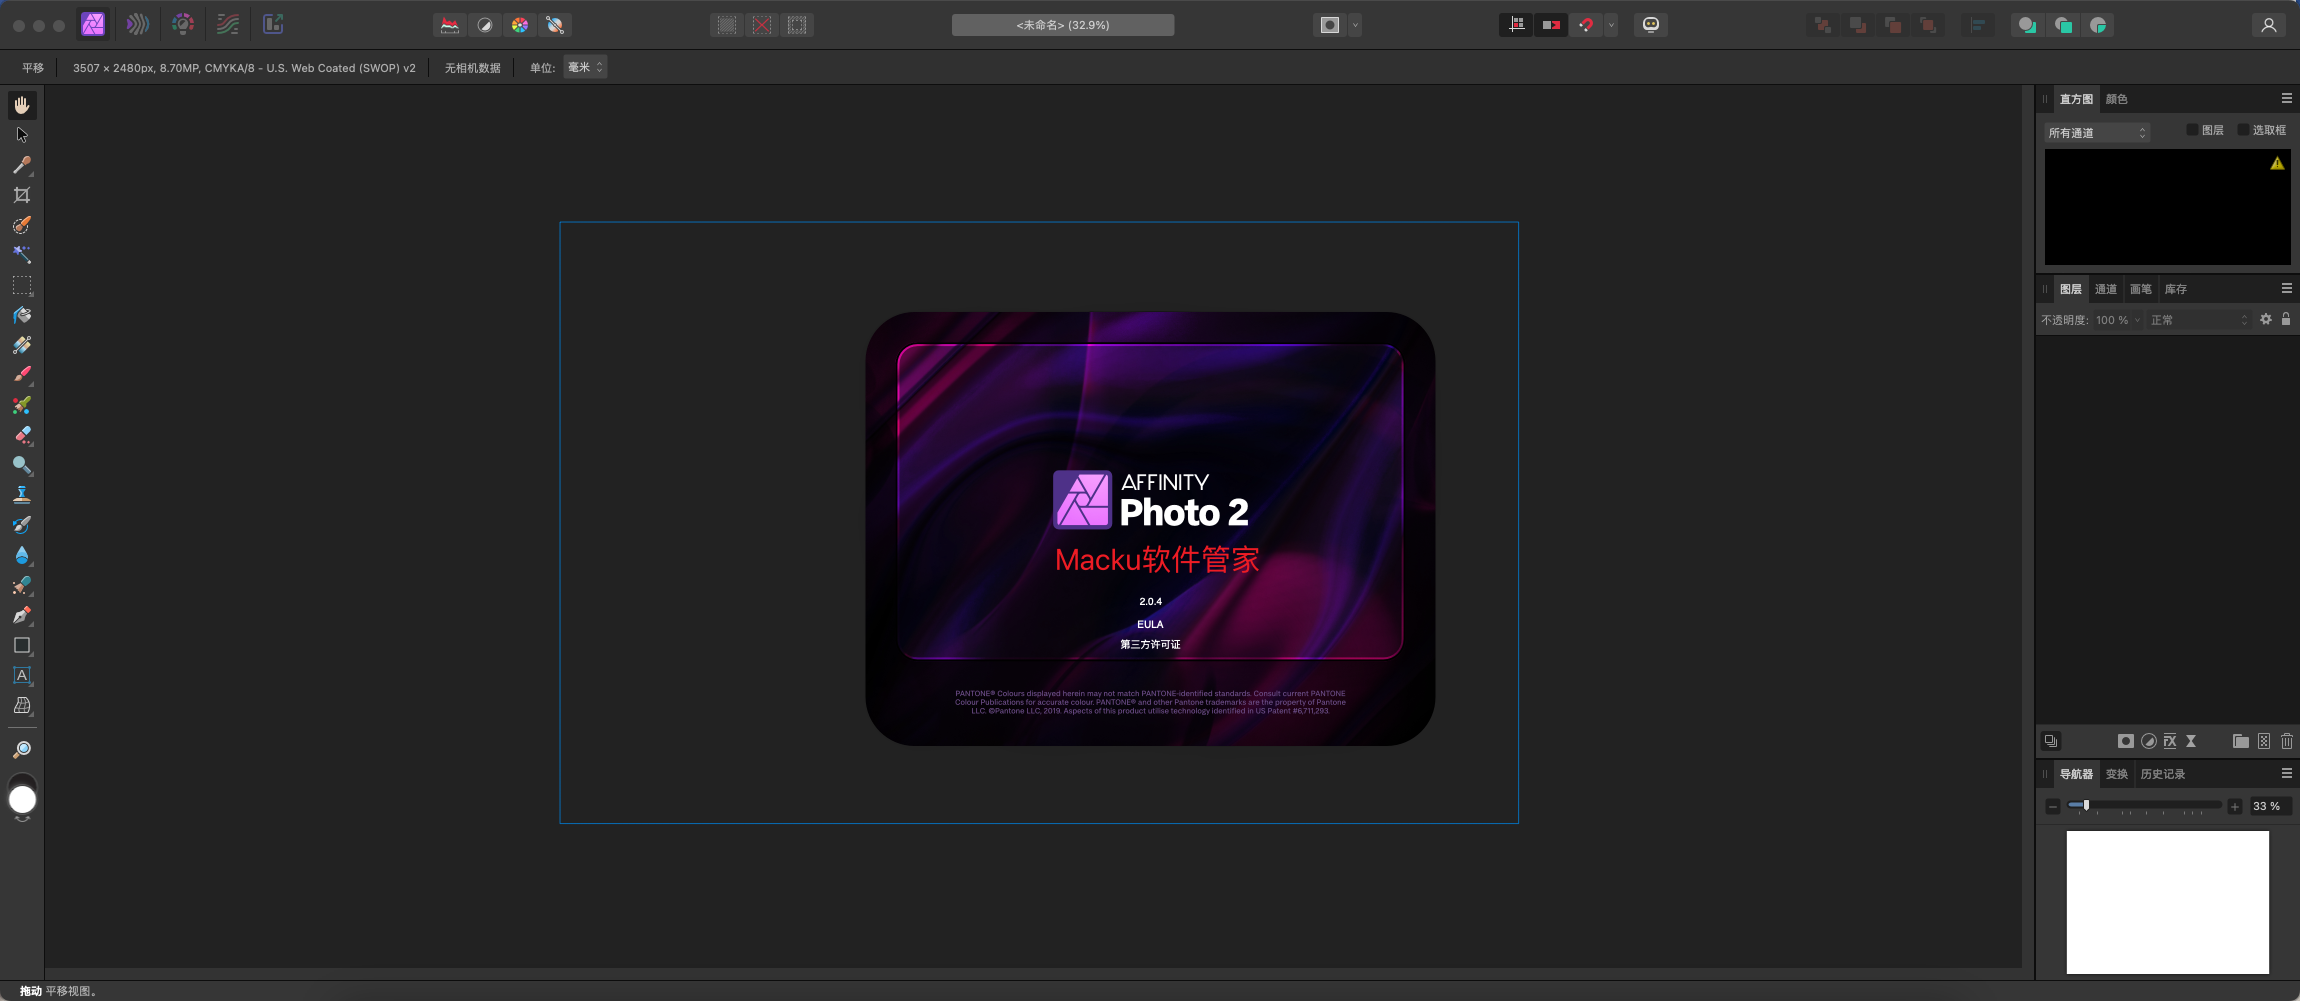Select the Paint Mixer Brush tool
Screen dimensions: 2300x1001
pyautogui.click(x=22, y=405)
